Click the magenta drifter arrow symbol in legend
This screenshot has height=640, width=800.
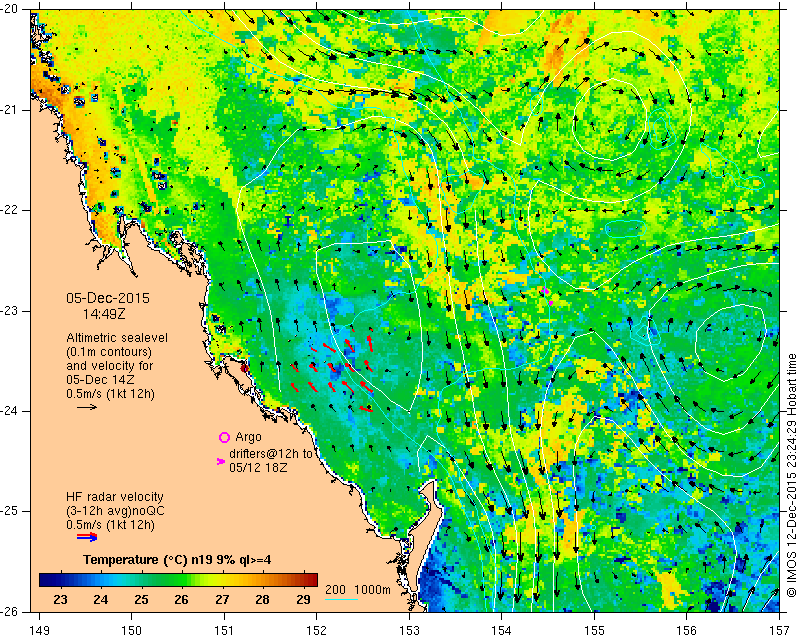tap(221, 461)
